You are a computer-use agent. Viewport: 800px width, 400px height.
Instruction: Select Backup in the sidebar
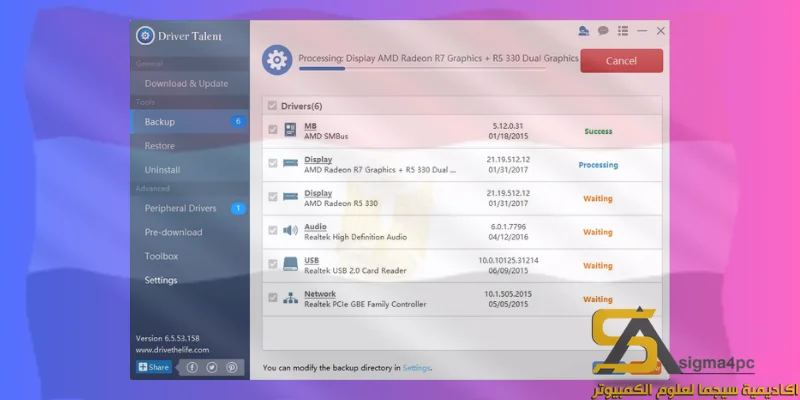190,121
